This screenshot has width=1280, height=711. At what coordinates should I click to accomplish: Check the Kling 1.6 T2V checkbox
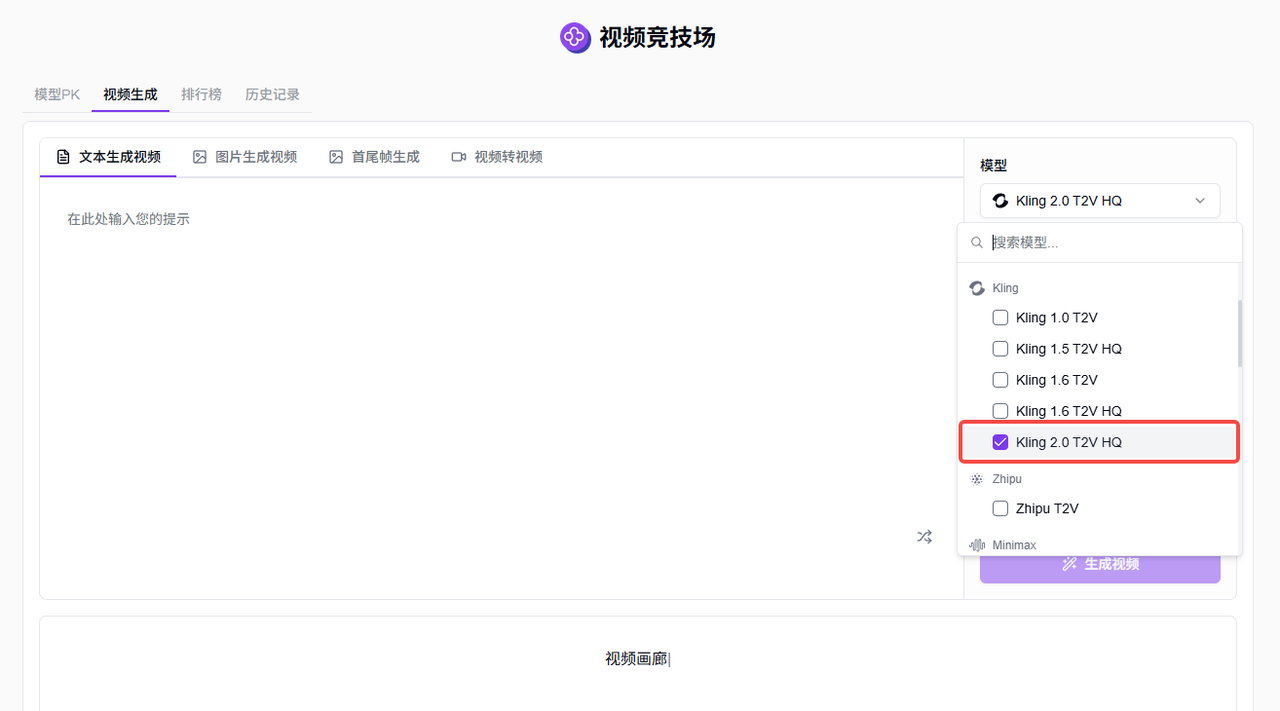pyautogui.click(x=1000, y=380)
